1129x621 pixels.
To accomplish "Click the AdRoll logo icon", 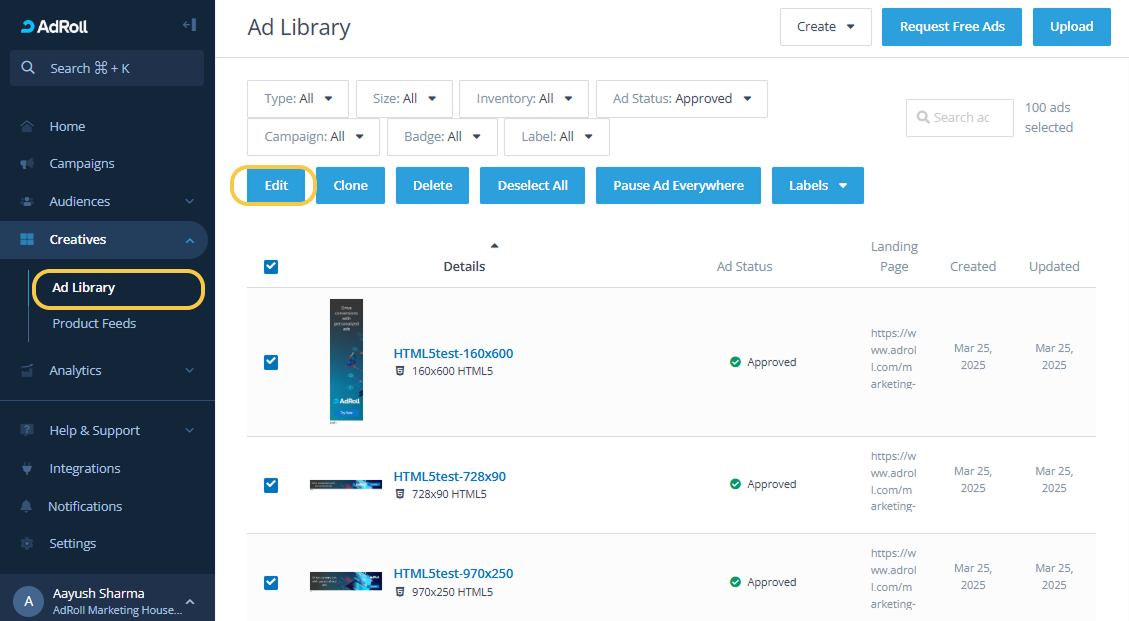I will click(x=28, y=27).
